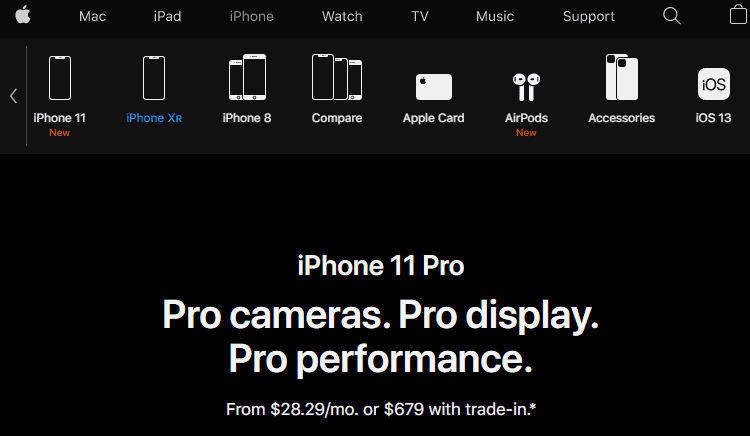Open the Compare three-phones icon

pos(337,77)
